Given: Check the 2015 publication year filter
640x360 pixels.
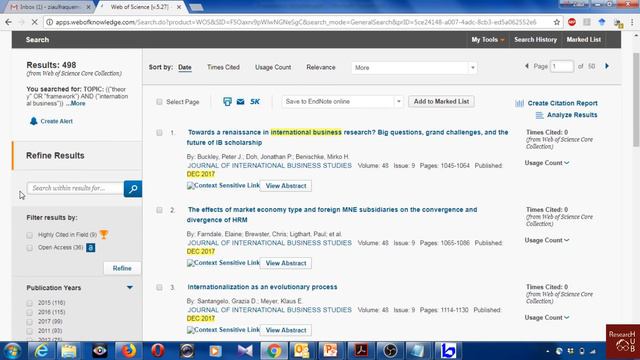Looking at the screenshot, I should [29, 303].
